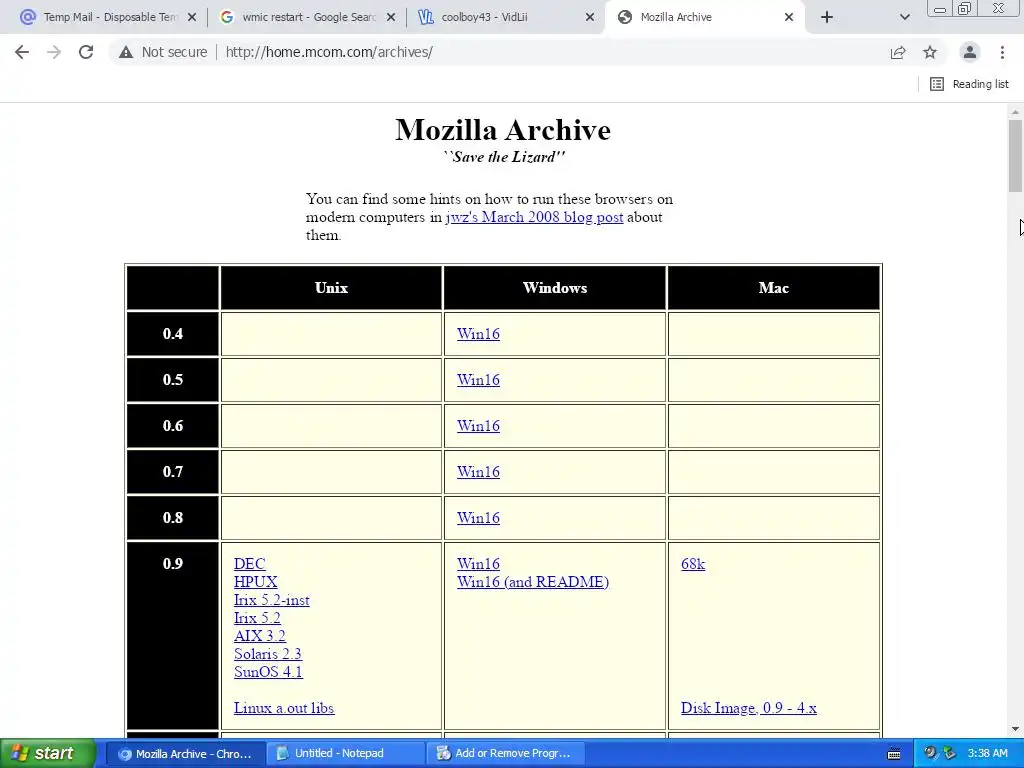
Task: Click the second tray icon beside the clock
Action: point(950,753)
